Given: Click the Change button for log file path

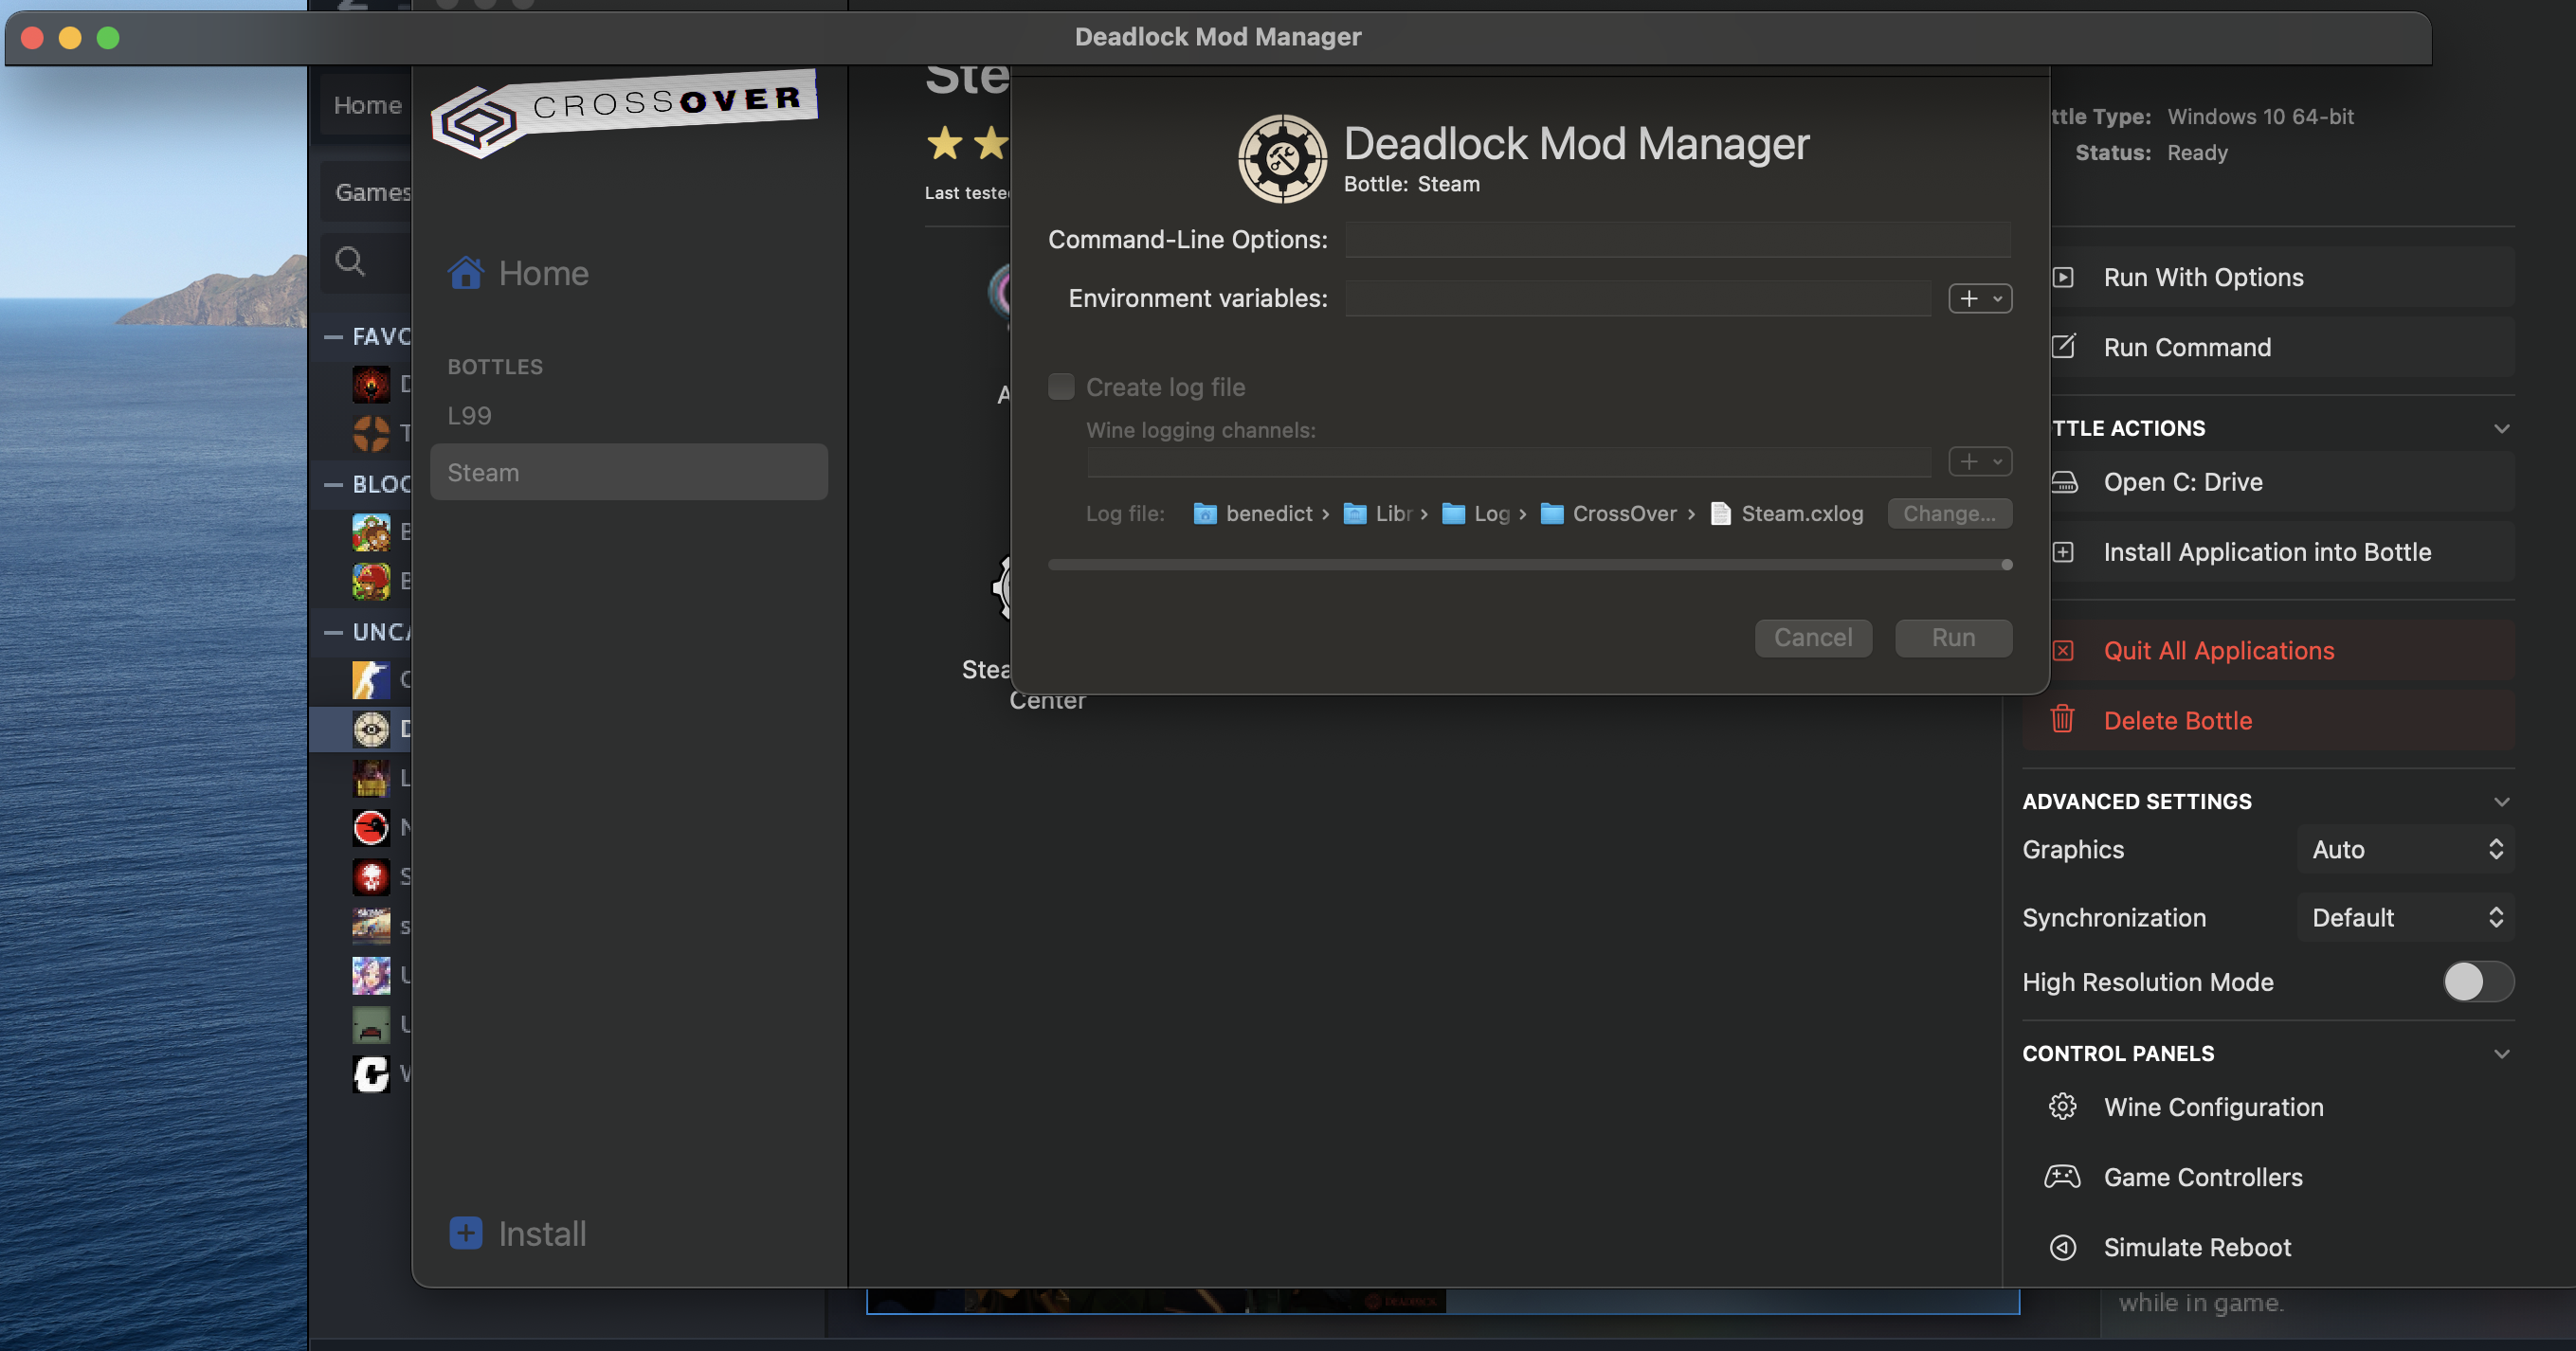Looking at the screenshot, I should tap(1948, 513).
